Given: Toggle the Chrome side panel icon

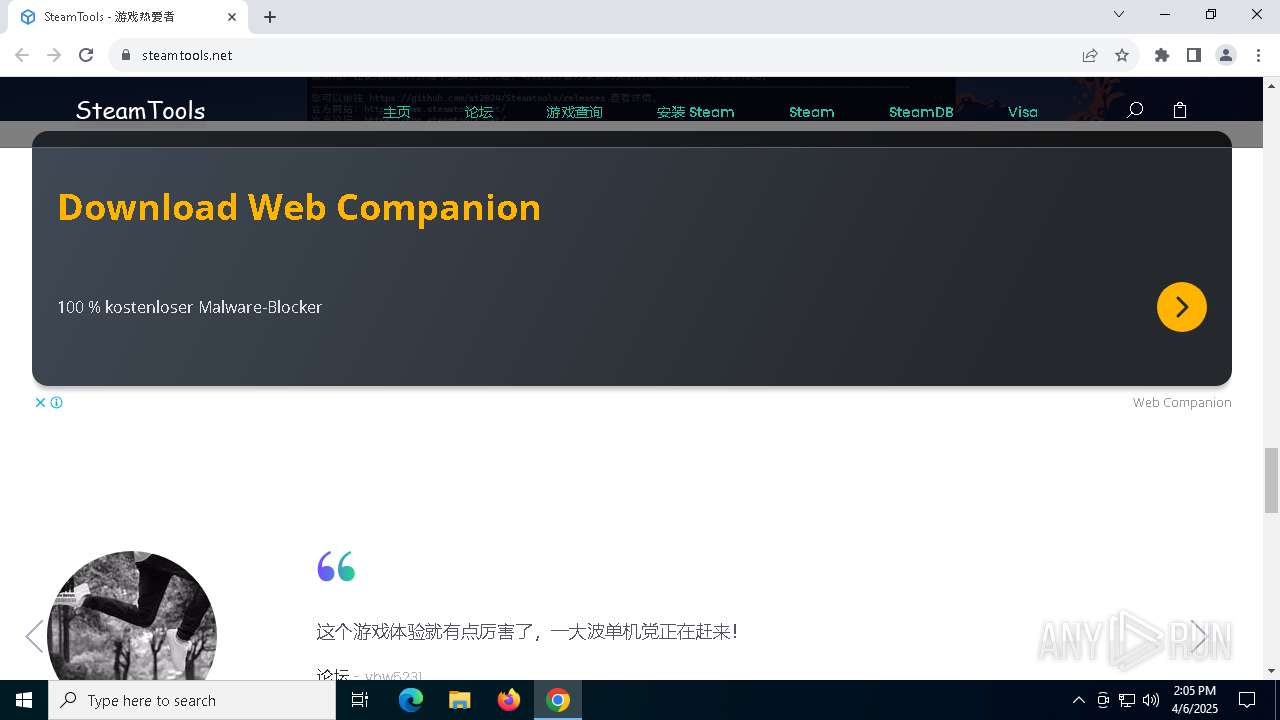Looking at the screenshot, I should point(1194,55).
